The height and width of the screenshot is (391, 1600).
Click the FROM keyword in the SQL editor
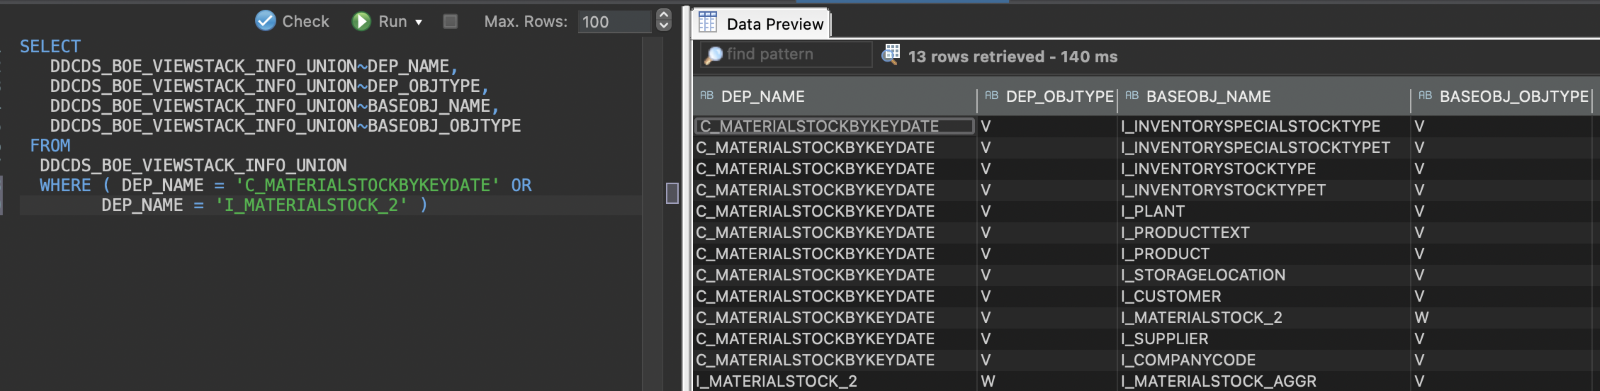(x=50, y=145)
